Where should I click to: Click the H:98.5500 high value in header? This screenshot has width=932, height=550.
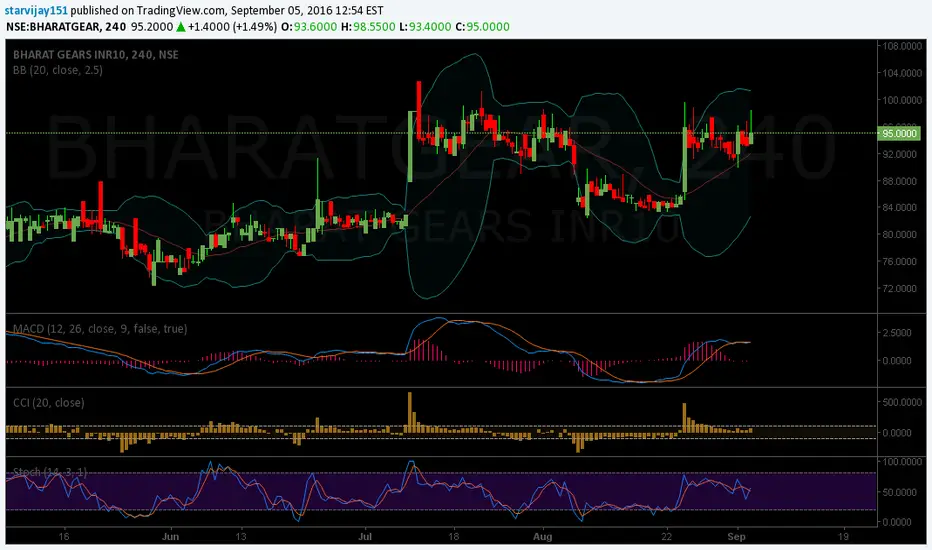(x=368, y=27)
